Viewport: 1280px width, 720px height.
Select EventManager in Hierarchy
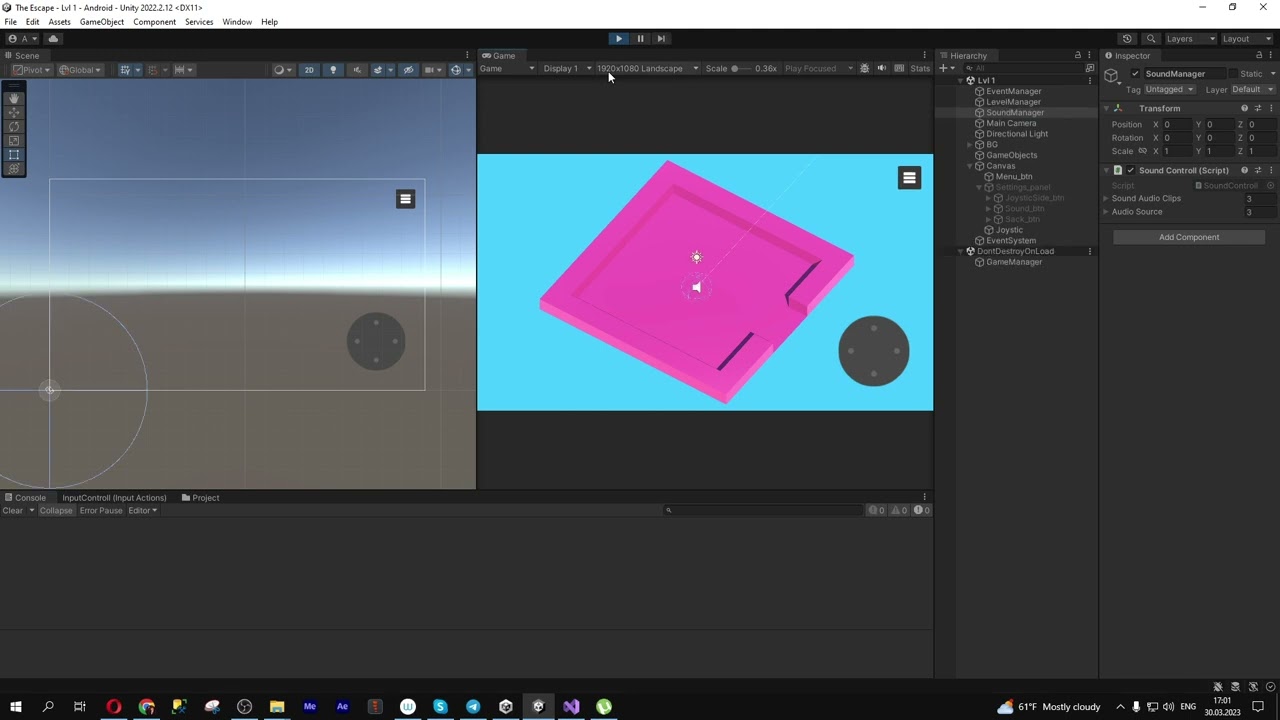pos(1013,92)
